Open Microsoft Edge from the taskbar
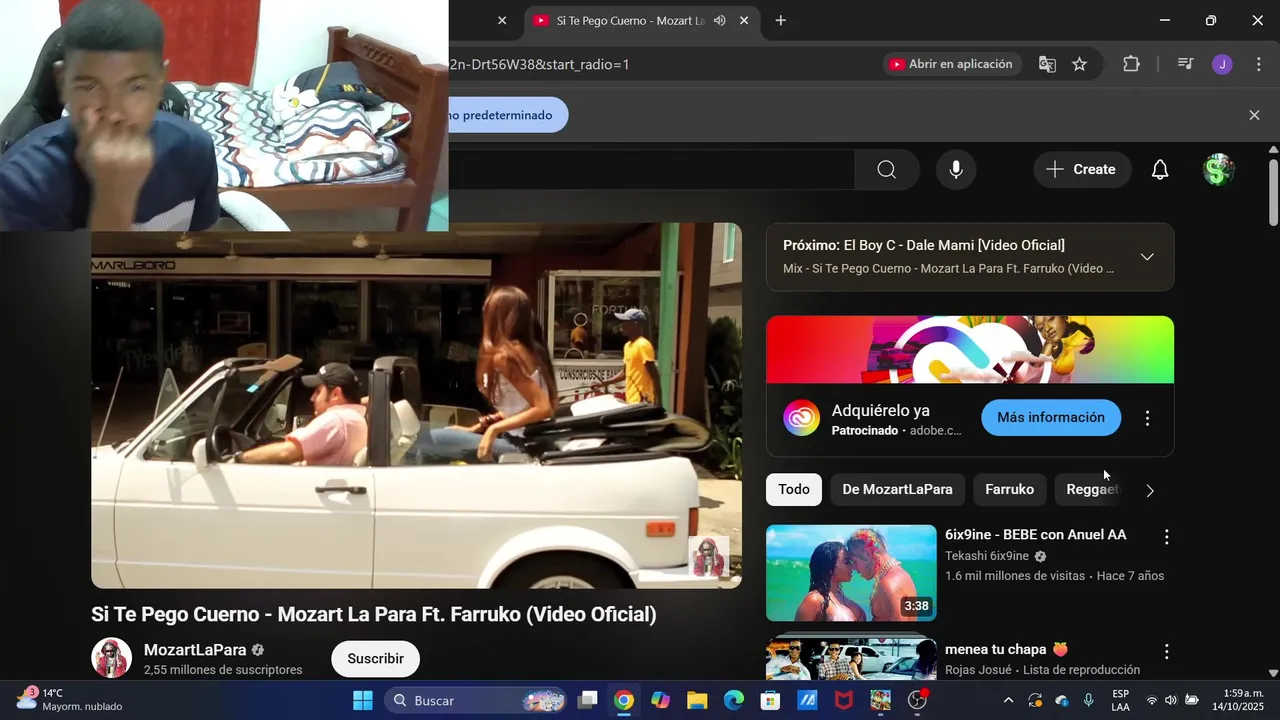 click(734, 700)
